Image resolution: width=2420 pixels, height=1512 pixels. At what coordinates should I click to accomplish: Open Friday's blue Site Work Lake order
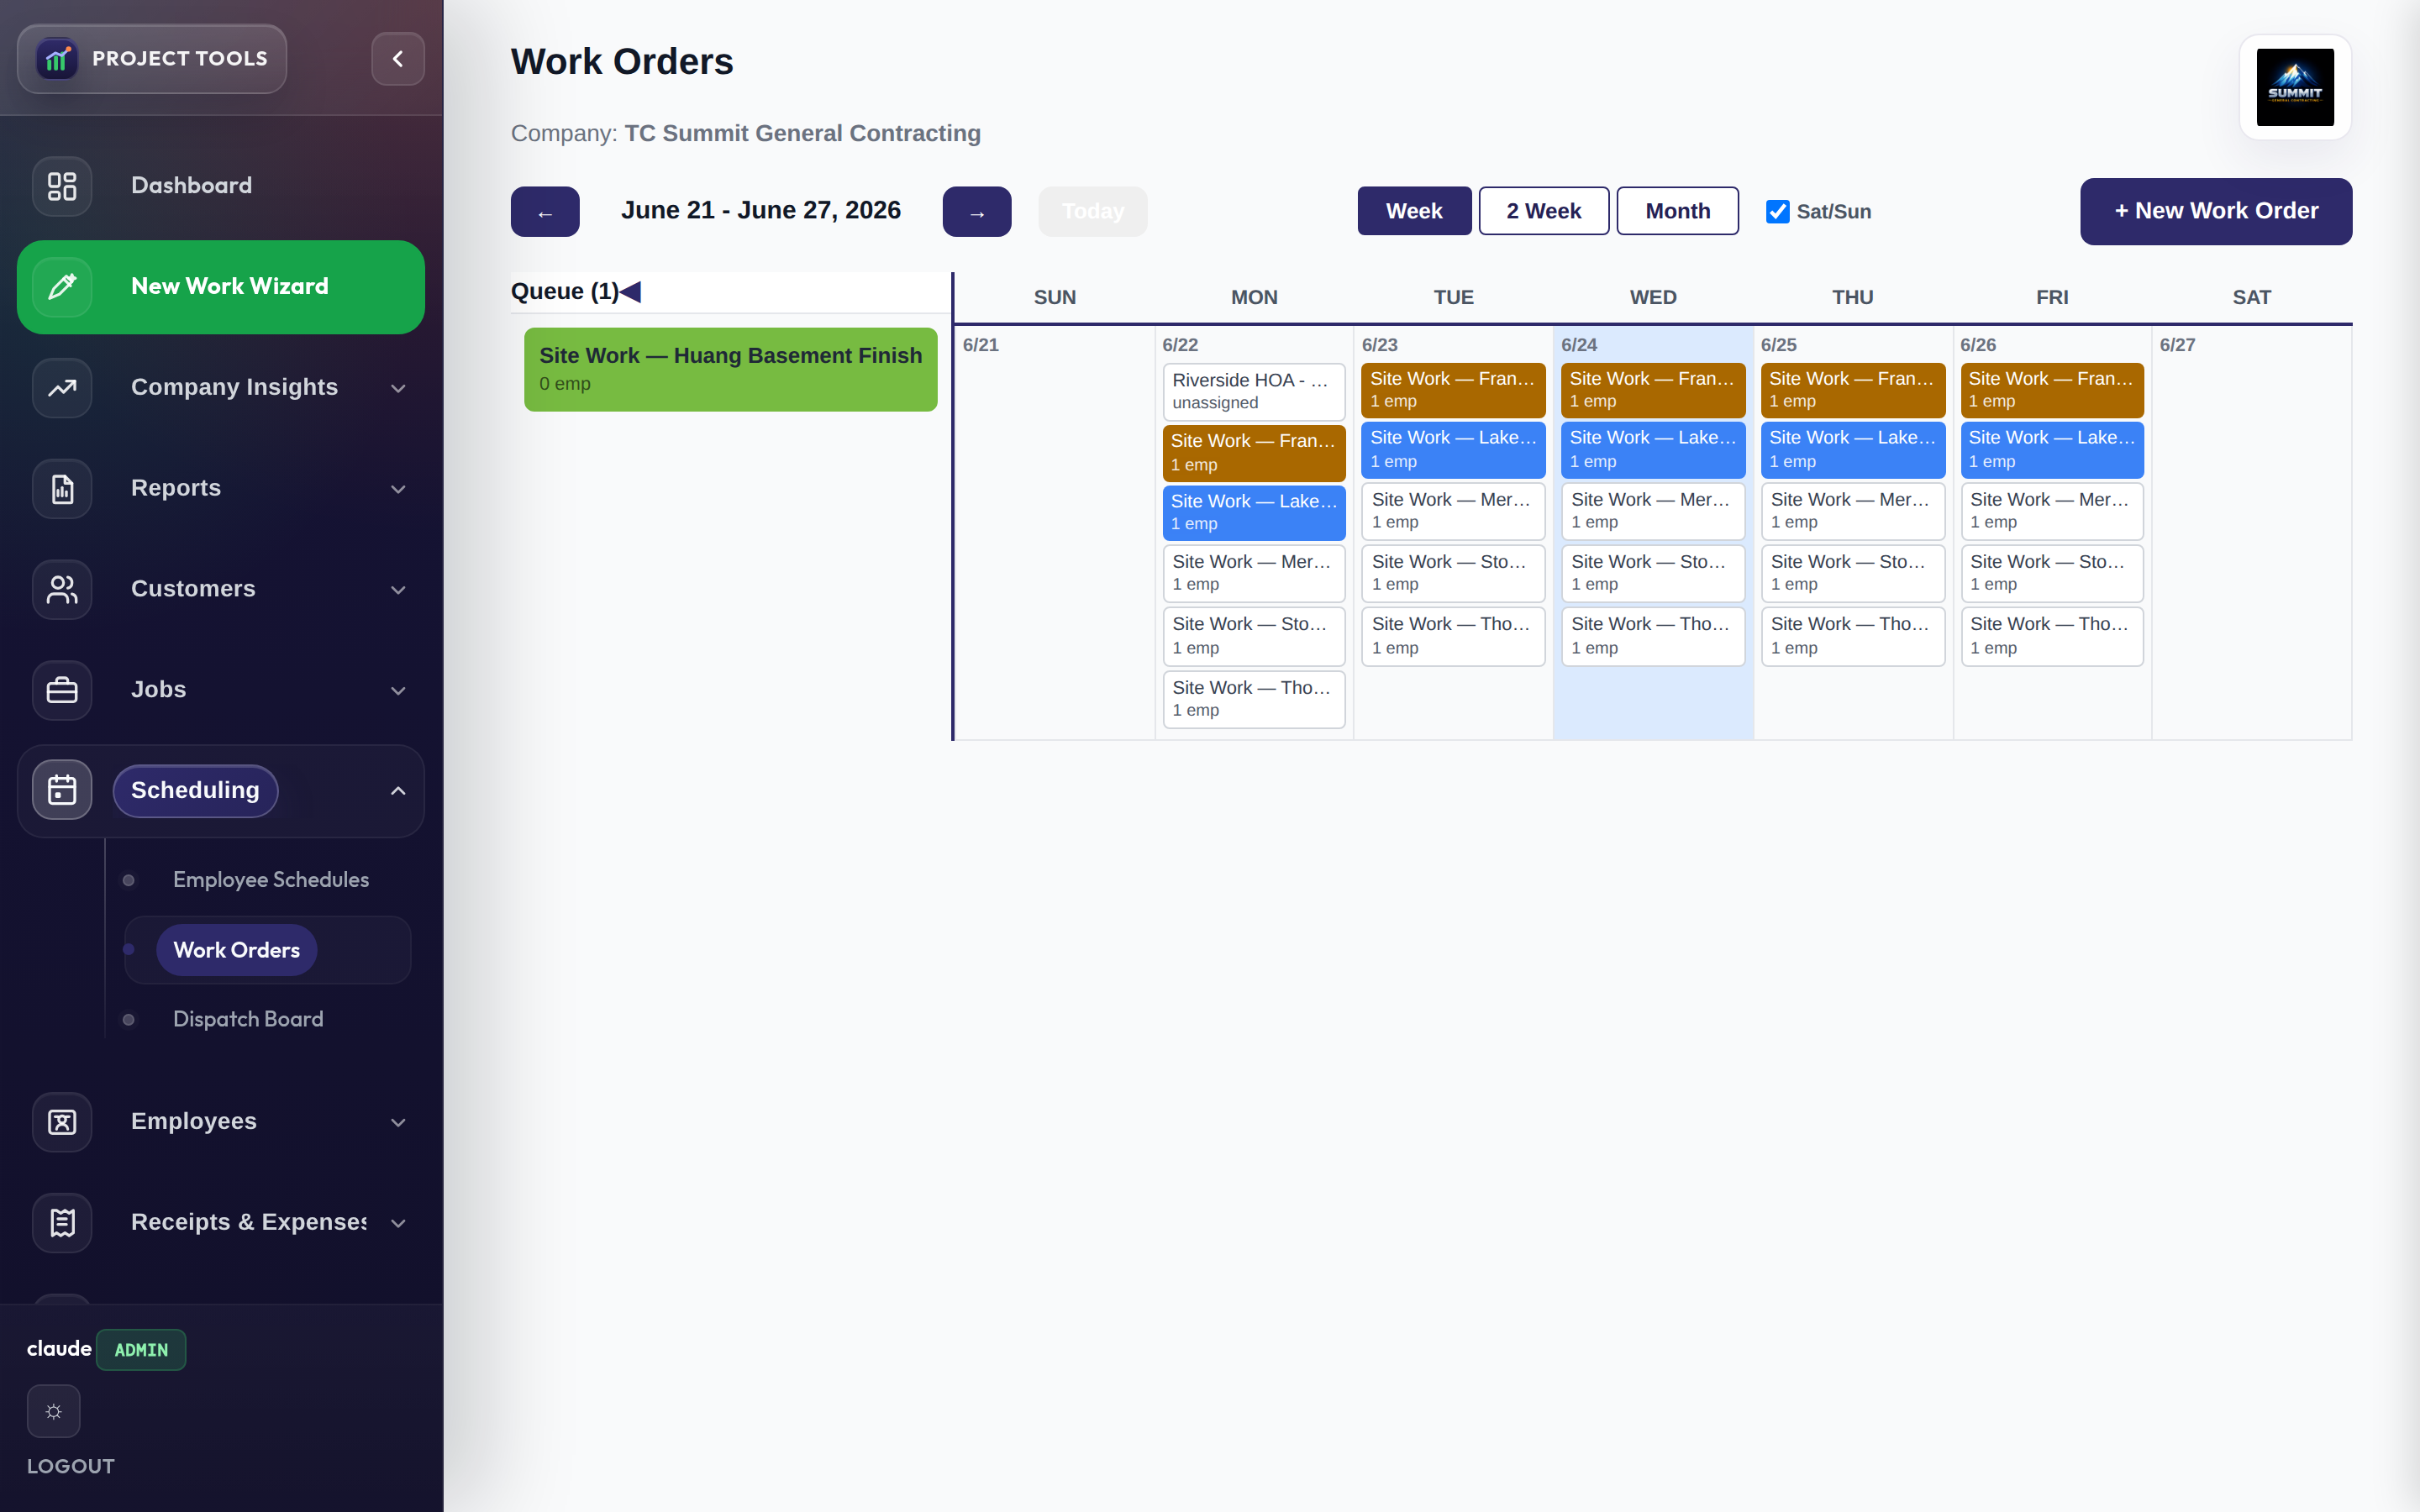pyautogui.click(x=2052, y=449)
